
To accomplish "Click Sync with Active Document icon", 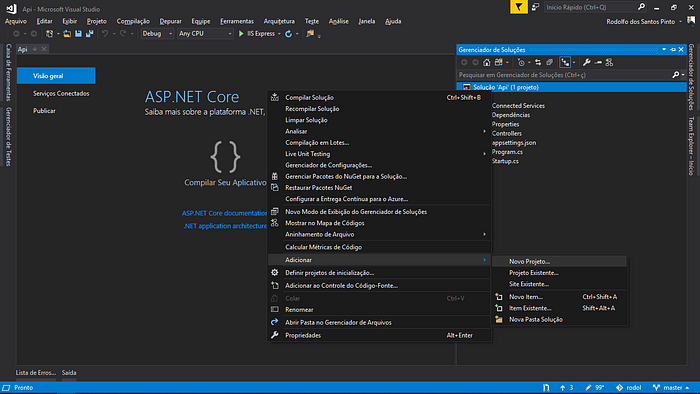I will click(538, 62).
